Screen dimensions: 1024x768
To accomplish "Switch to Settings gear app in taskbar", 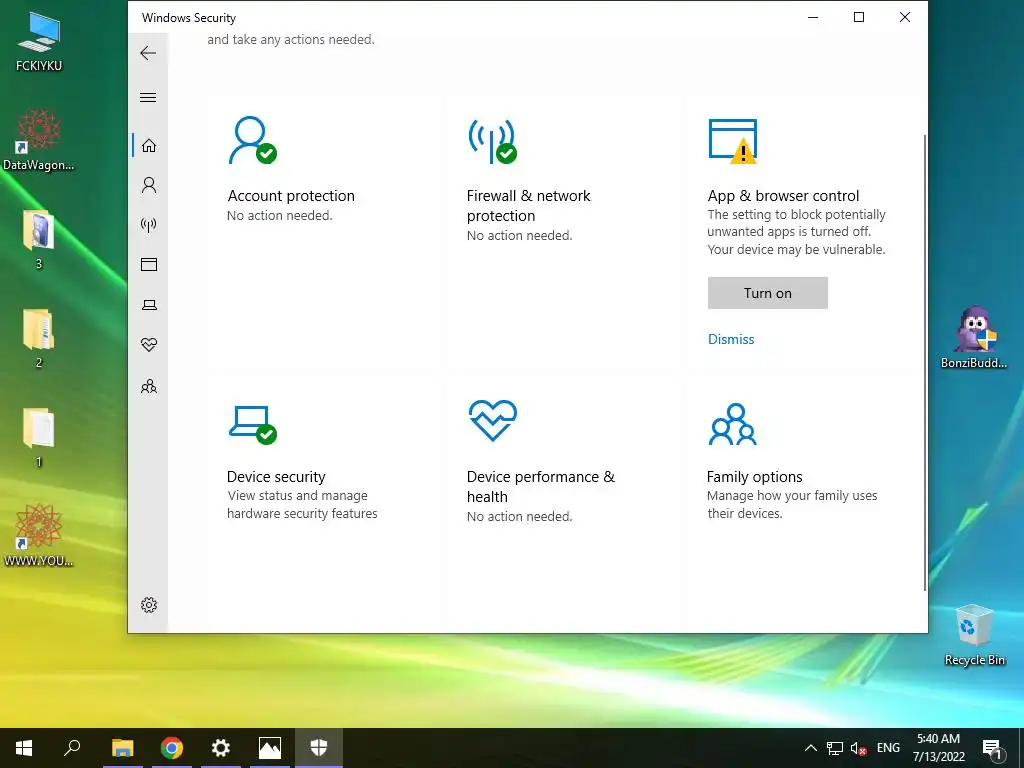I will coord(221,748).
